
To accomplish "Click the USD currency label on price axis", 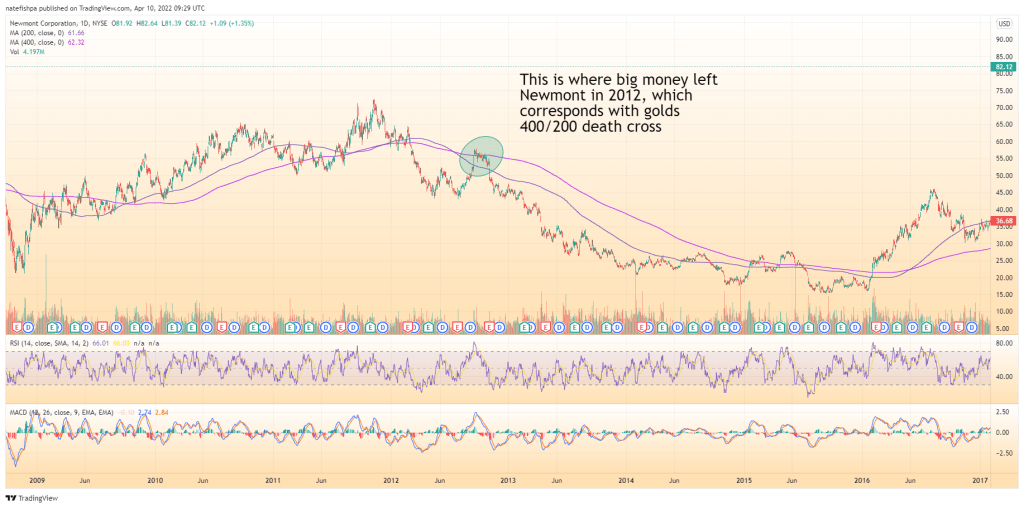I will click(1003, 22).
